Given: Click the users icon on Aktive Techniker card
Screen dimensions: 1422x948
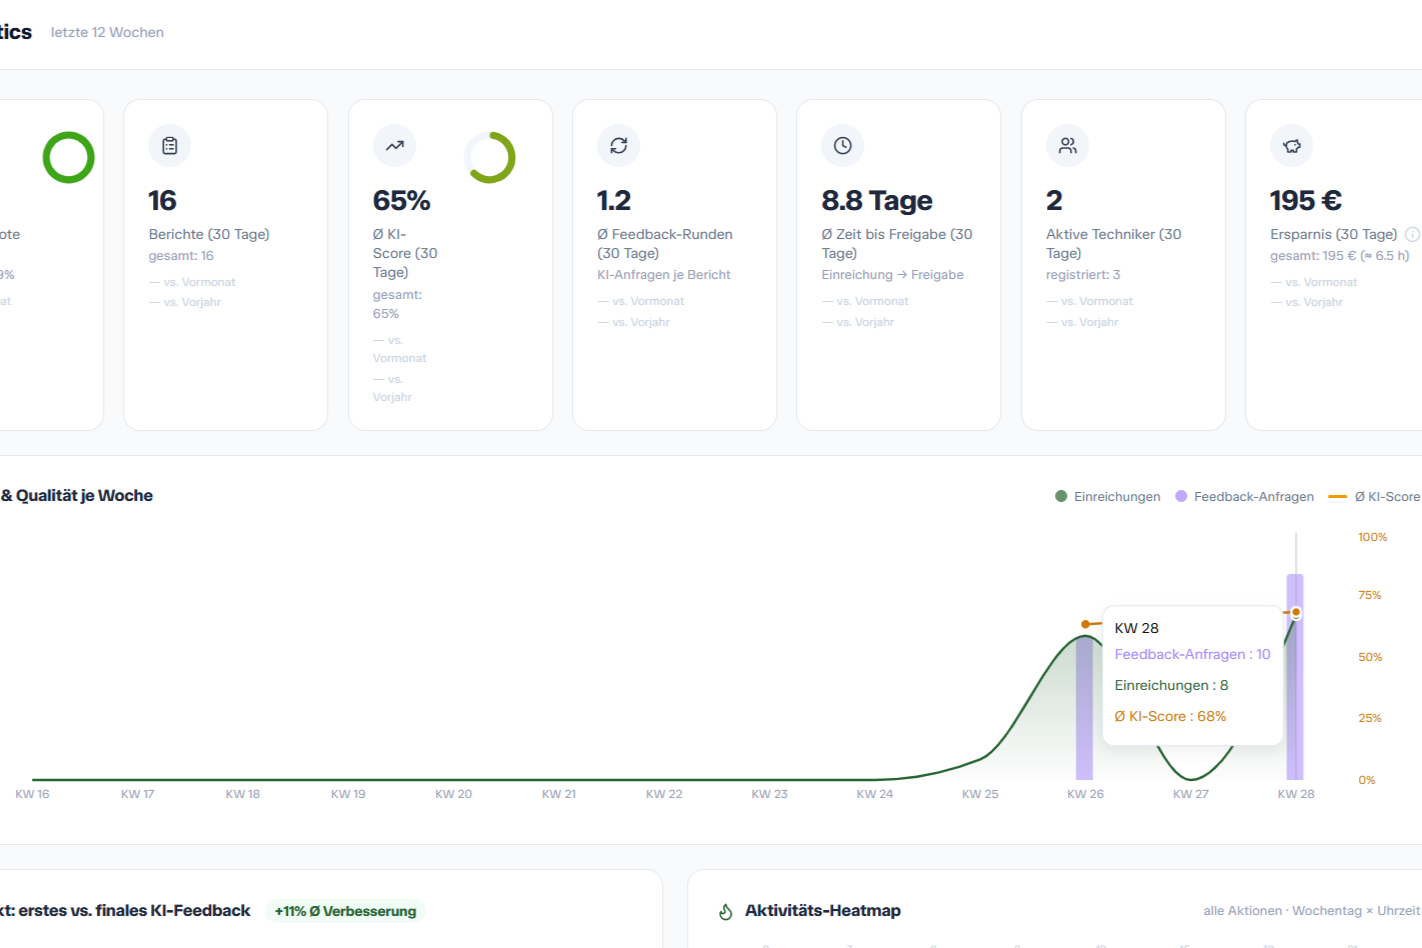Looking at the screenshot, I should pyautogui.click(x=1068, y=146).
